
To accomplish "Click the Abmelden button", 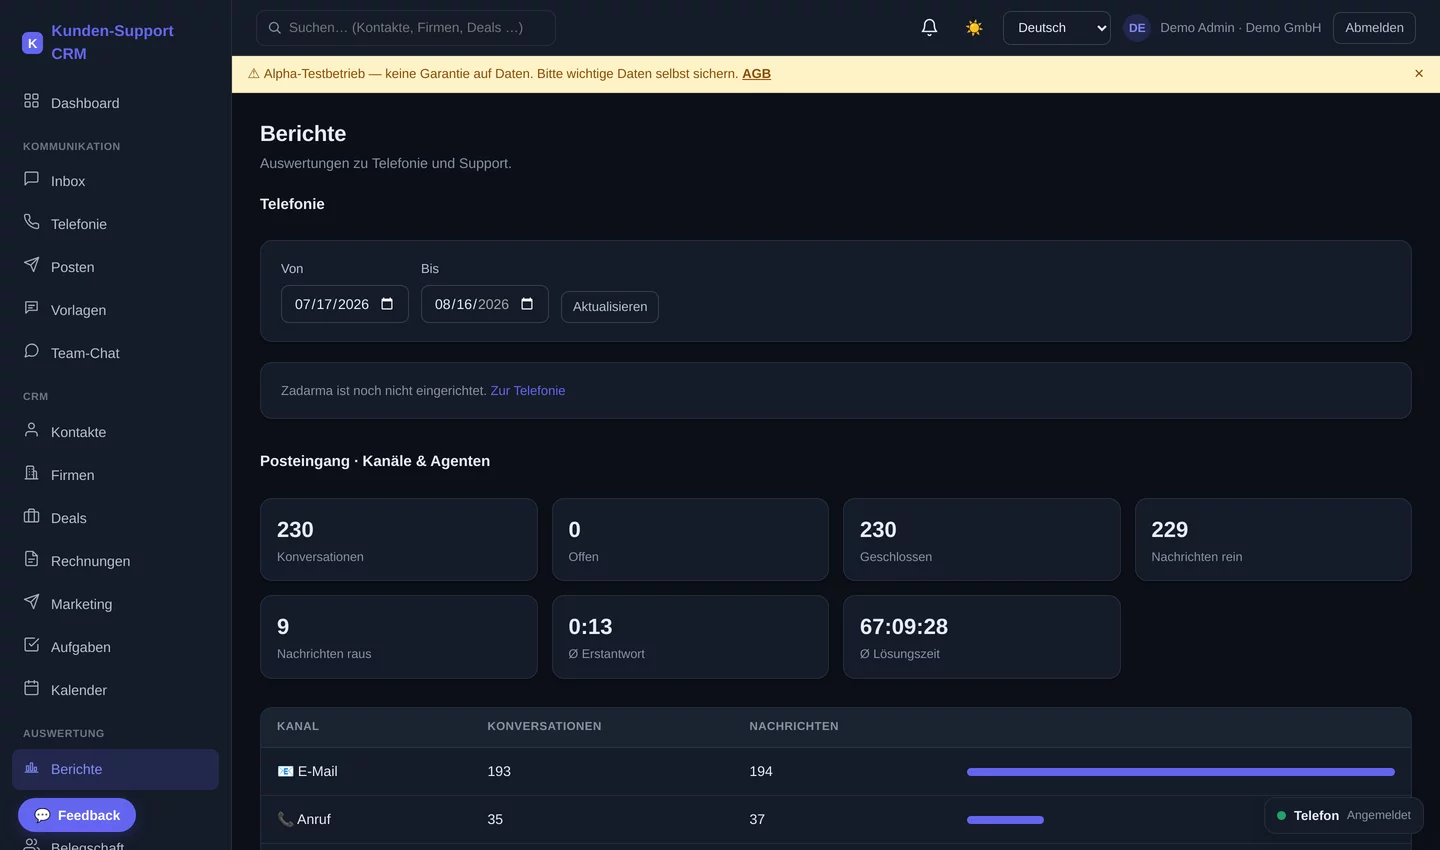I will [1374, 28].
